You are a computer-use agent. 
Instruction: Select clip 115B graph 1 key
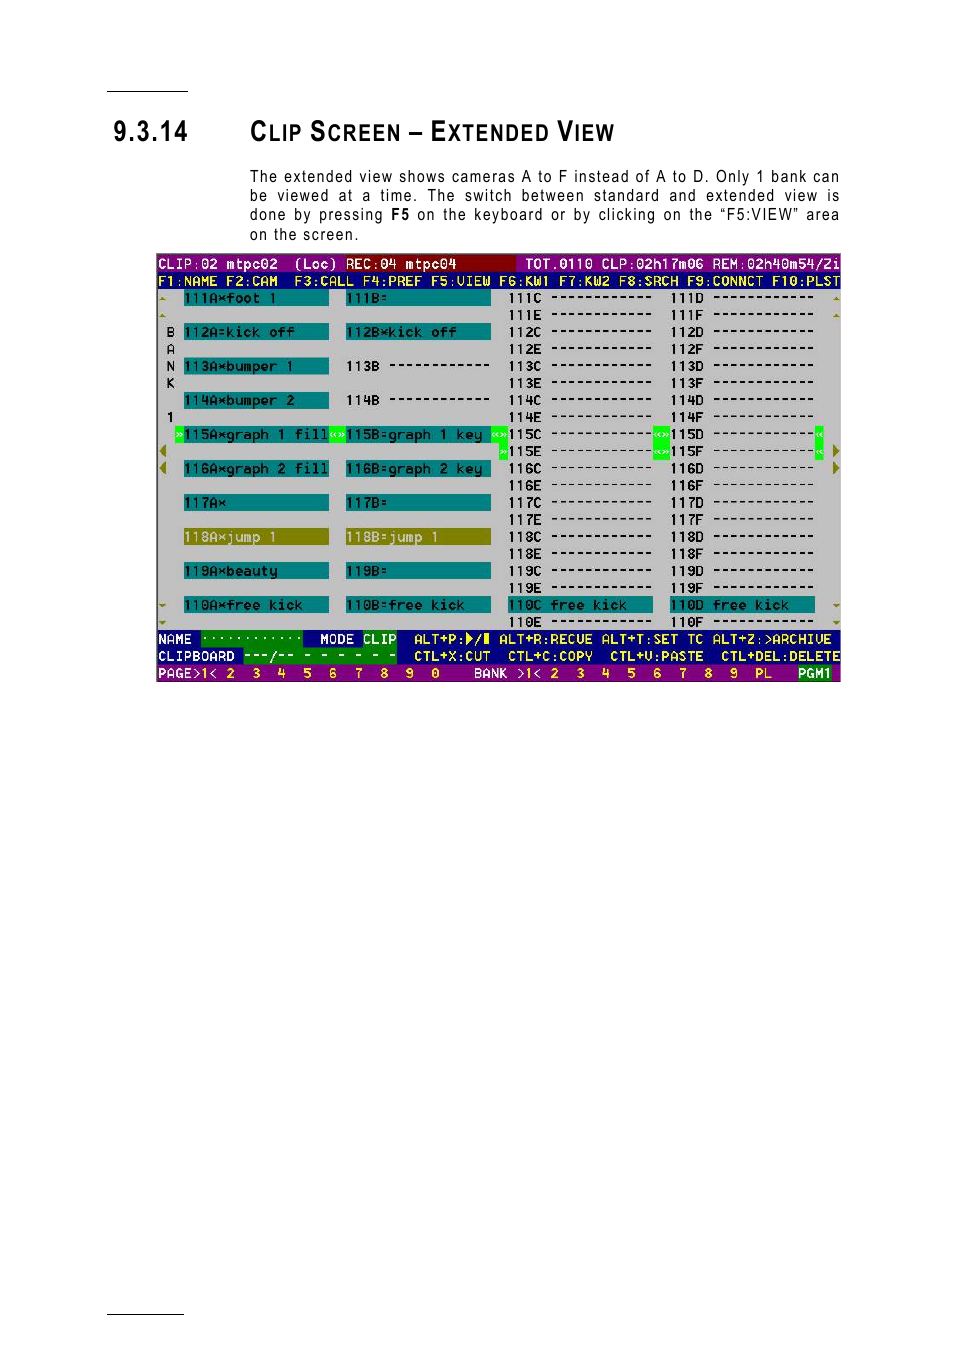(418, 434)
